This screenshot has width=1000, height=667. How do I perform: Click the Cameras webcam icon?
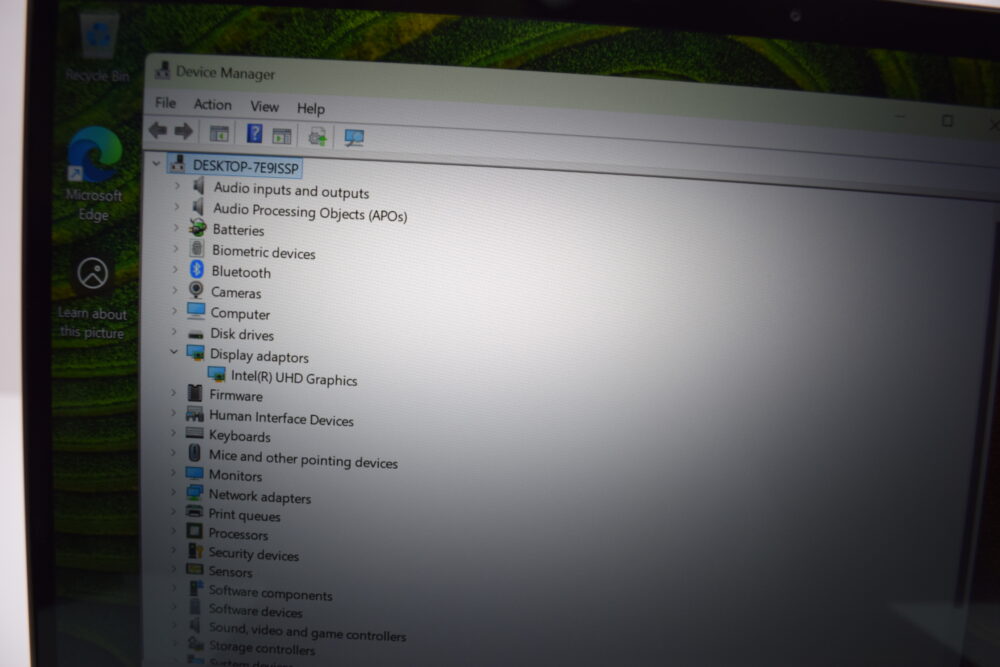pos(196,290)
